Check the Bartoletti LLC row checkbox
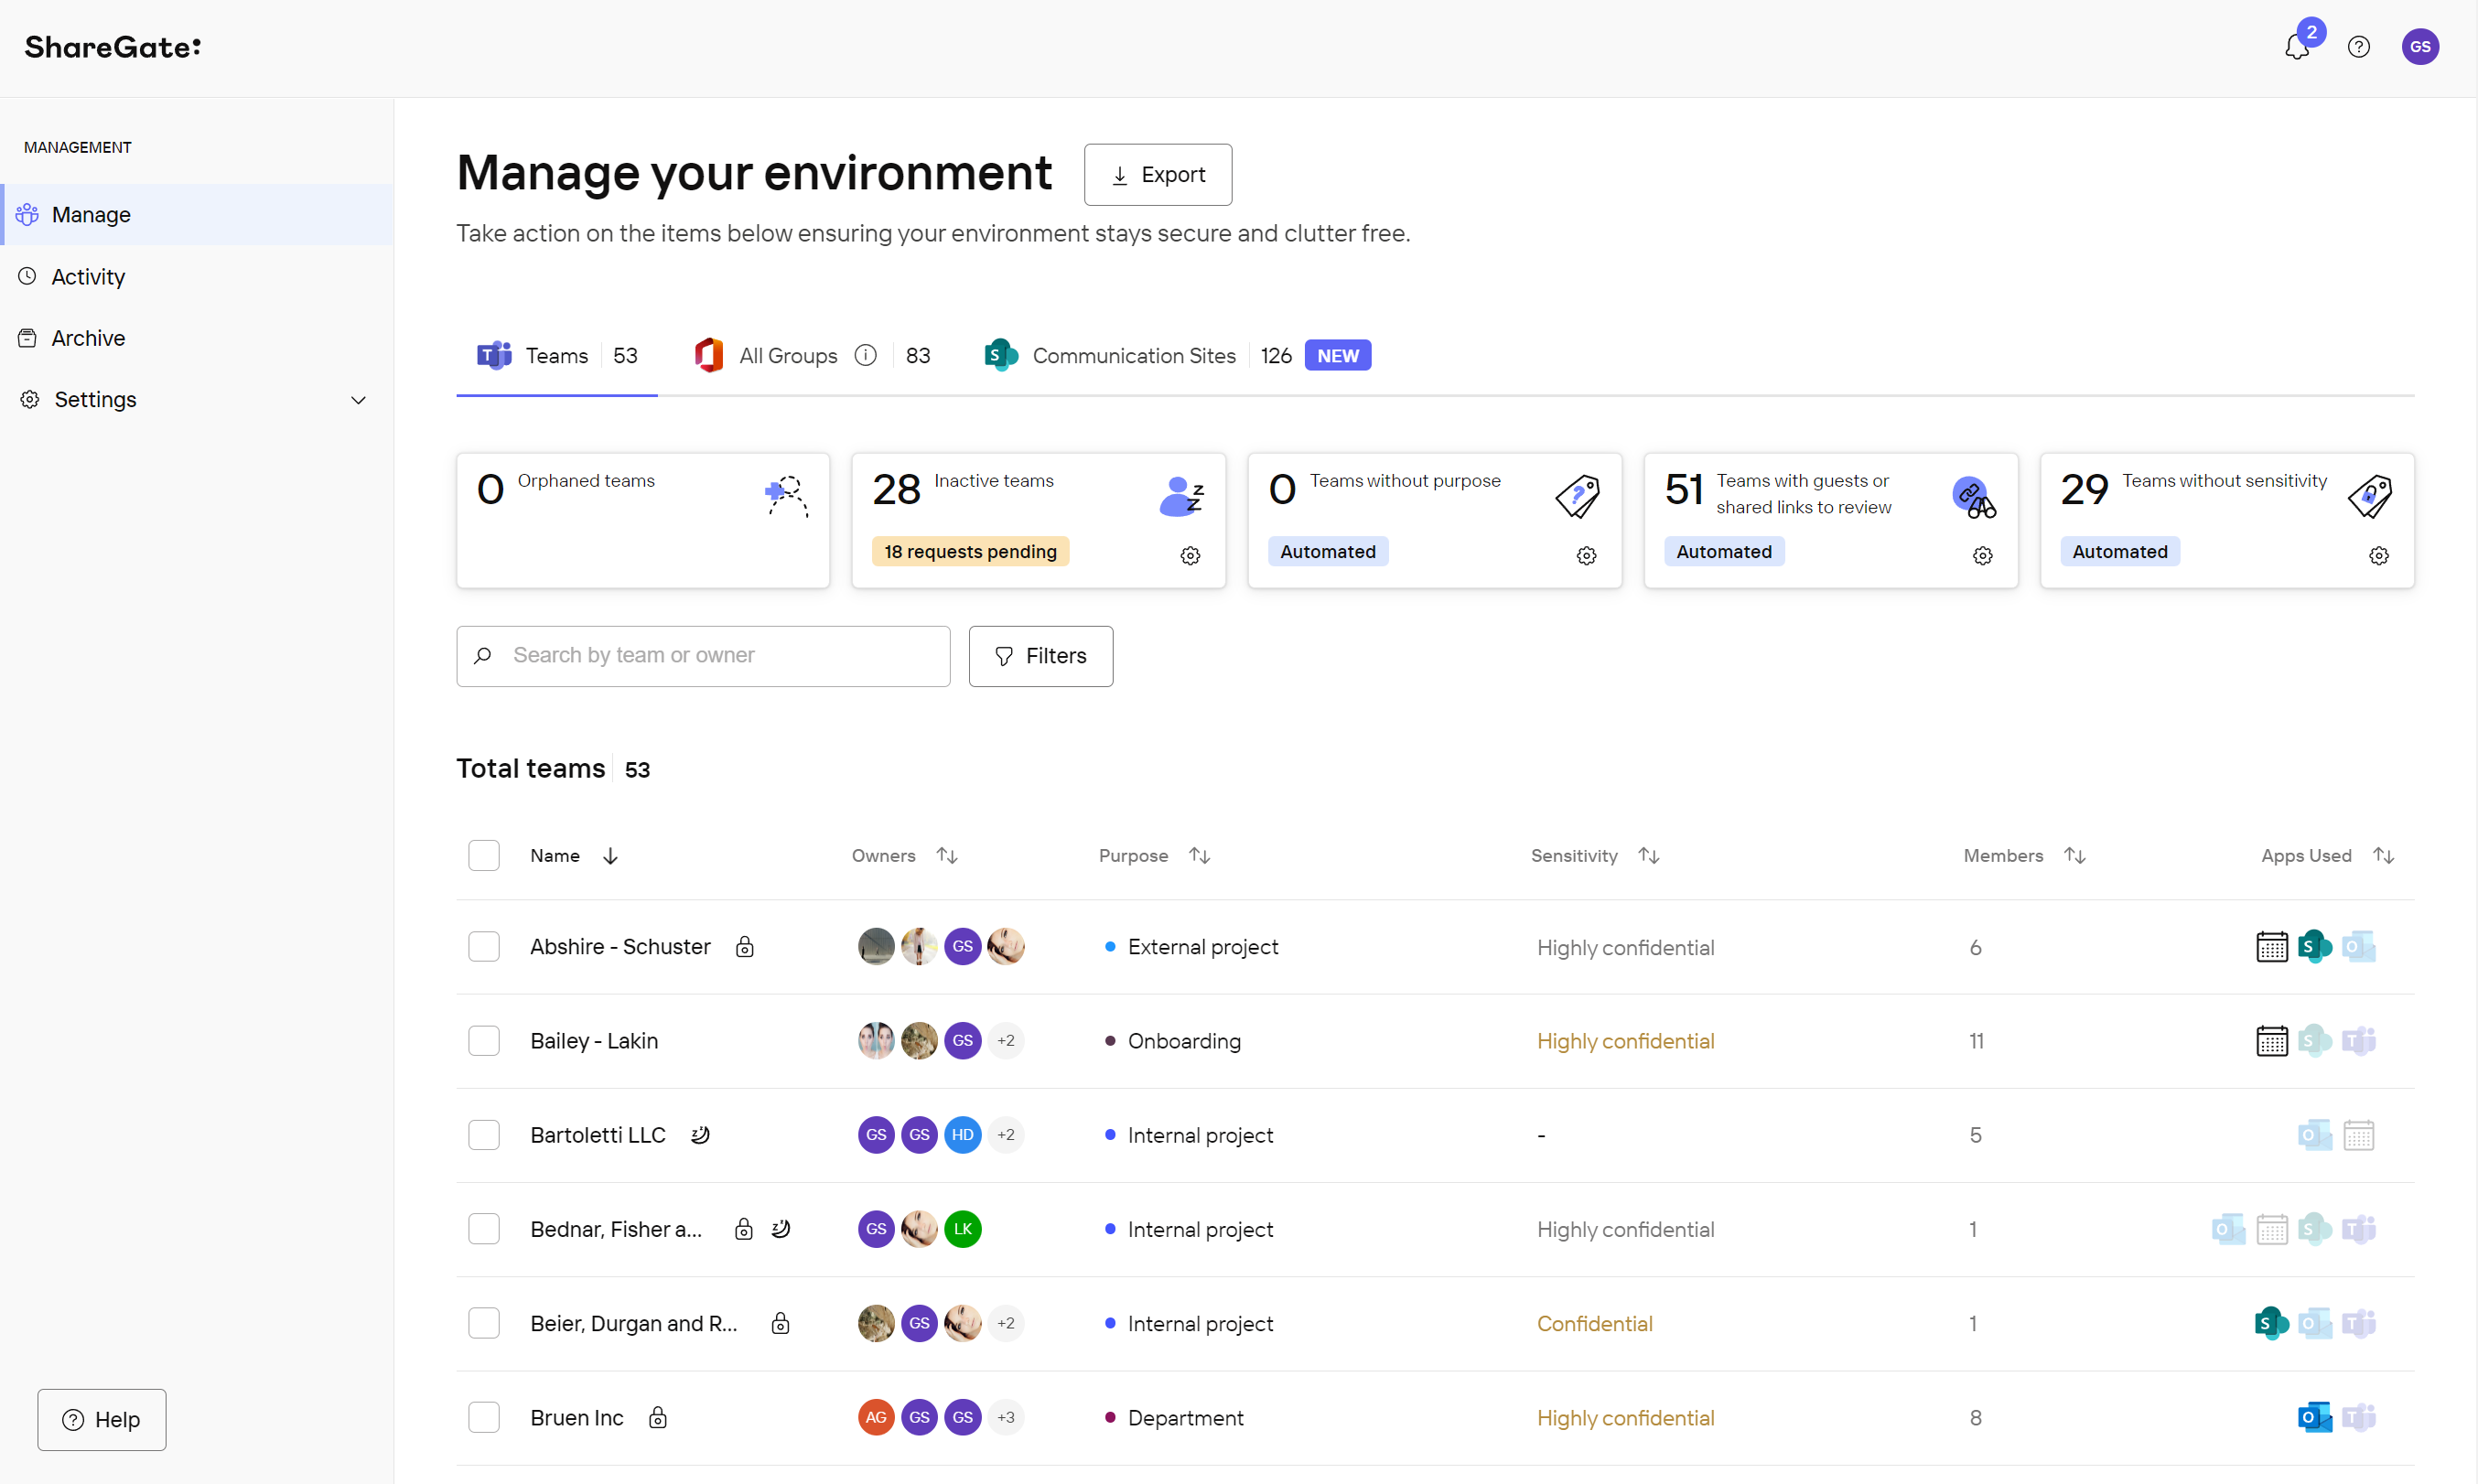2478x1484 pixels. 484,1134
